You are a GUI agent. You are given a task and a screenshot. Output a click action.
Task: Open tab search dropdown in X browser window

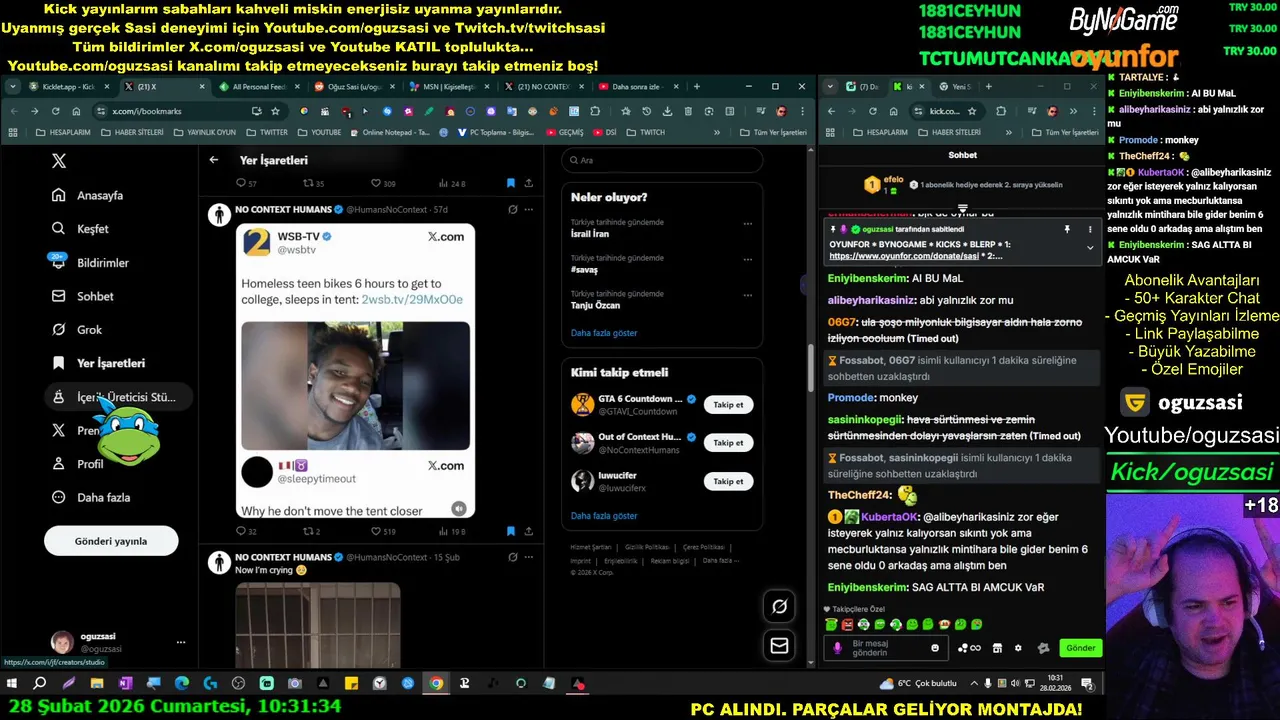click(12, 87)
